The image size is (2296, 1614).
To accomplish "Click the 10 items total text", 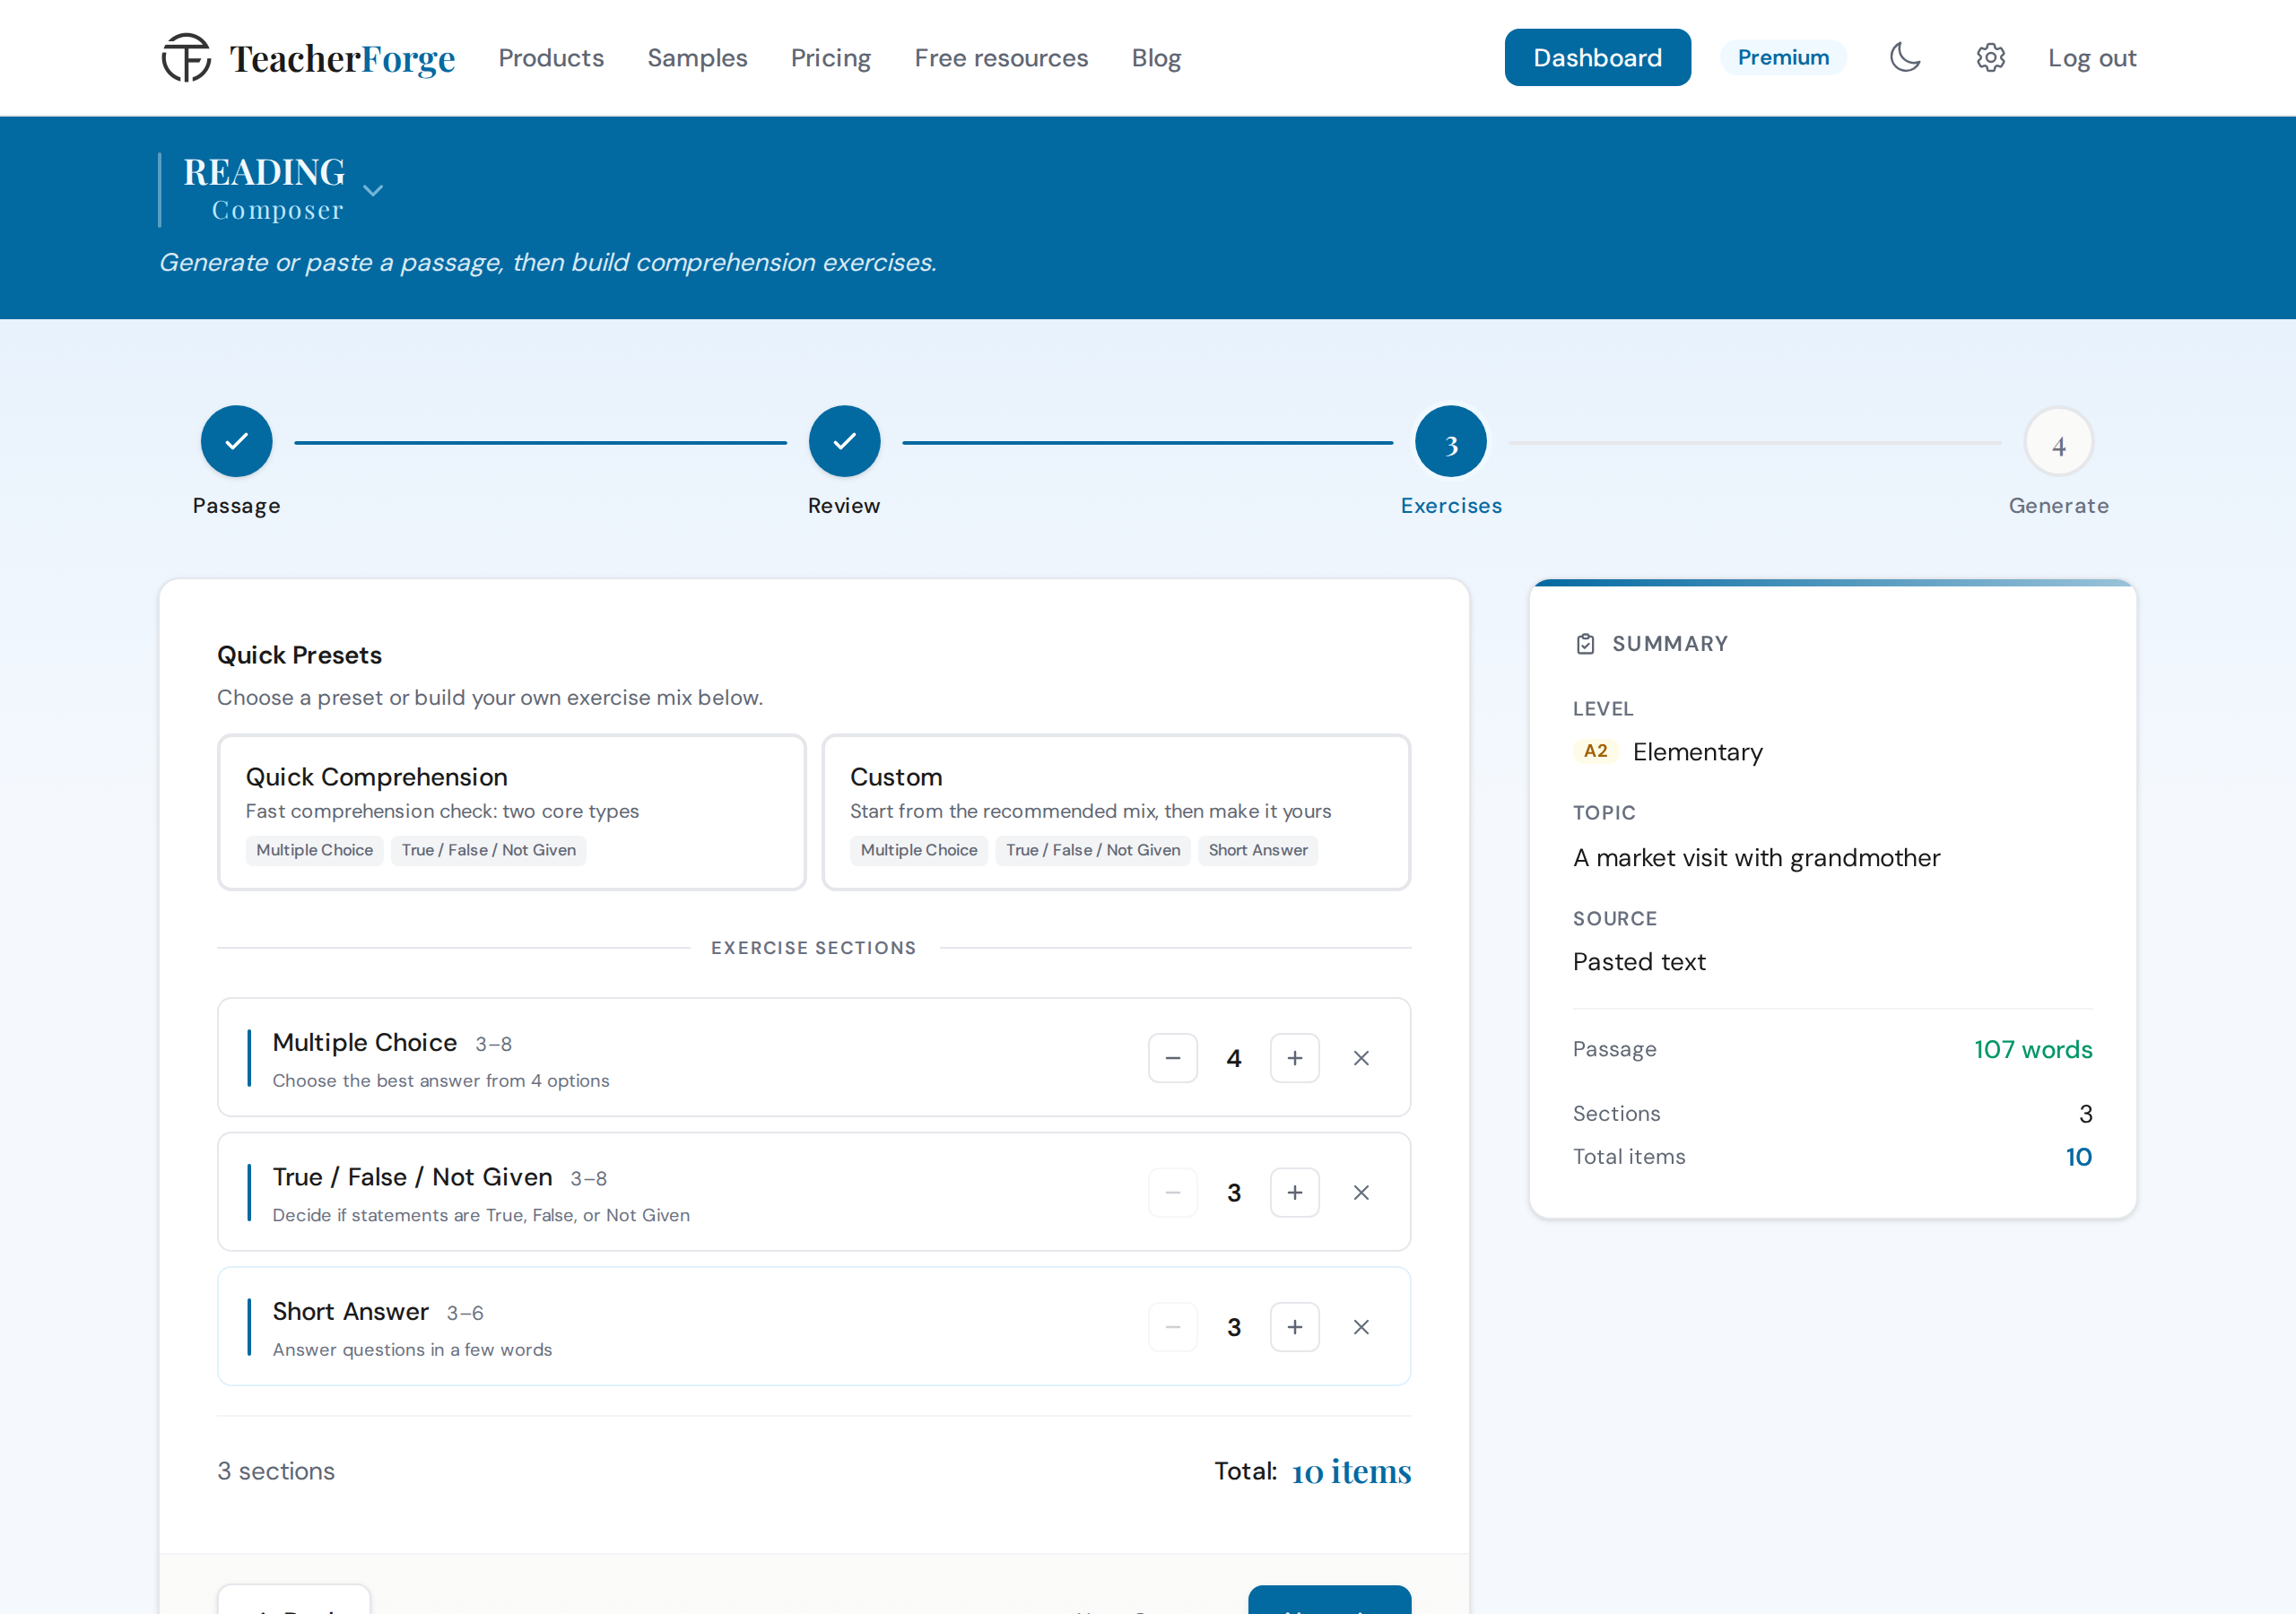I will 1350,1471.
